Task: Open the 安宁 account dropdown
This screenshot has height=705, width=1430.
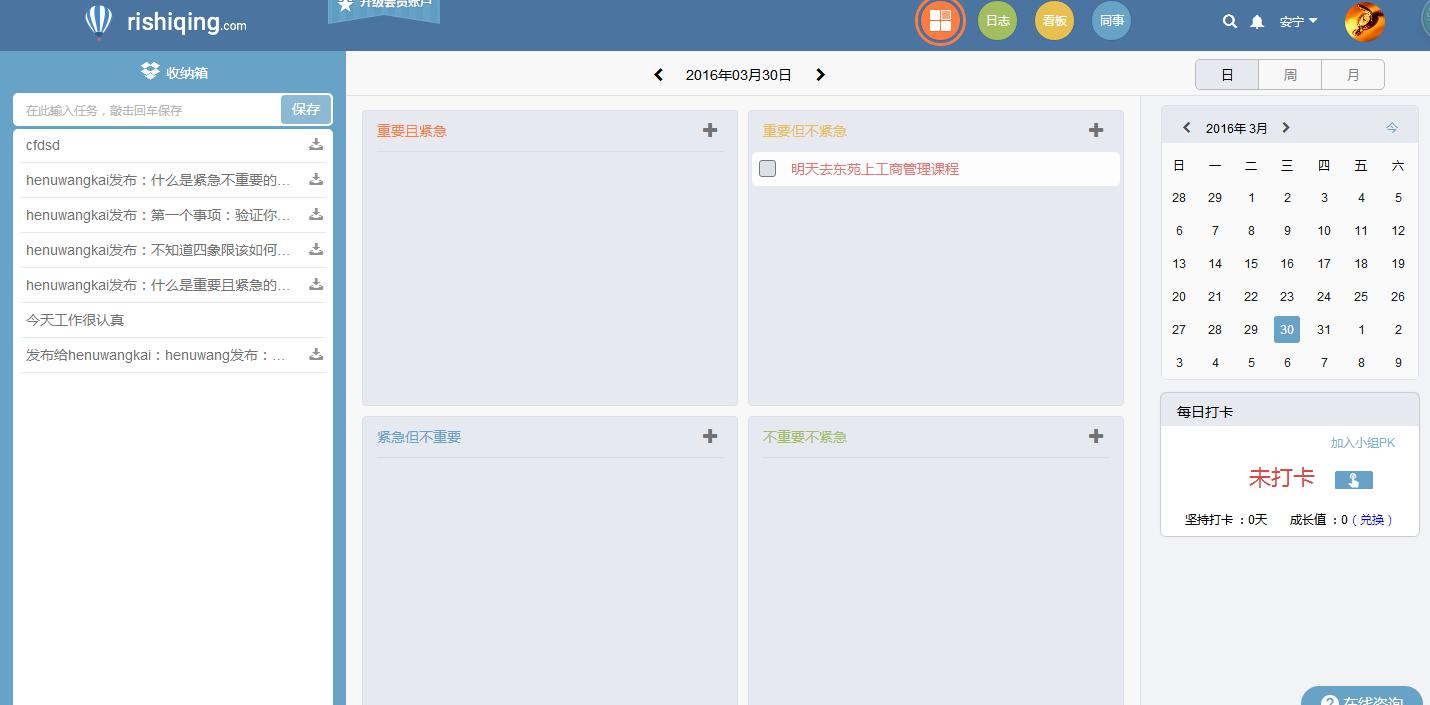Action: pyautogui.click(x=1298, y=20)
